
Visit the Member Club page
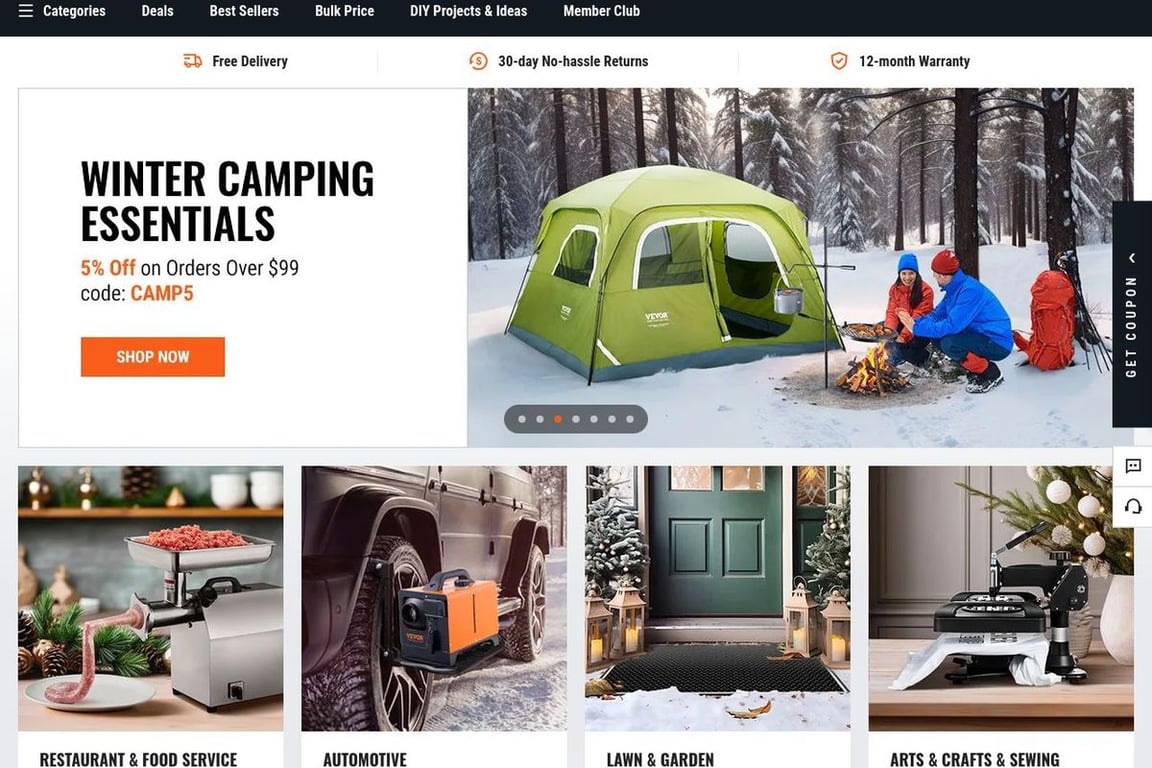pos(602,11)
